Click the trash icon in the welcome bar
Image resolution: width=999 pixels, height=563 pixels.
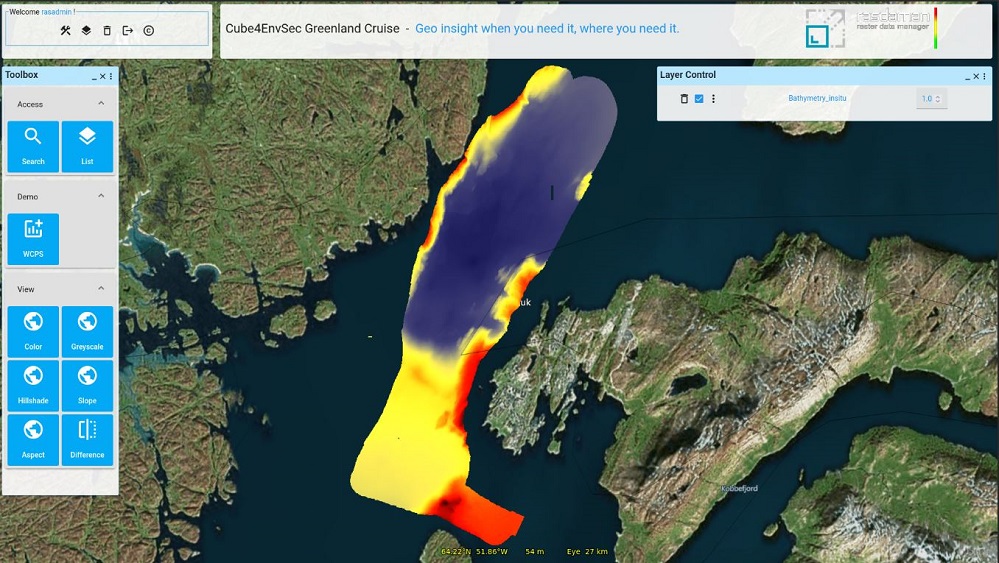107,31
